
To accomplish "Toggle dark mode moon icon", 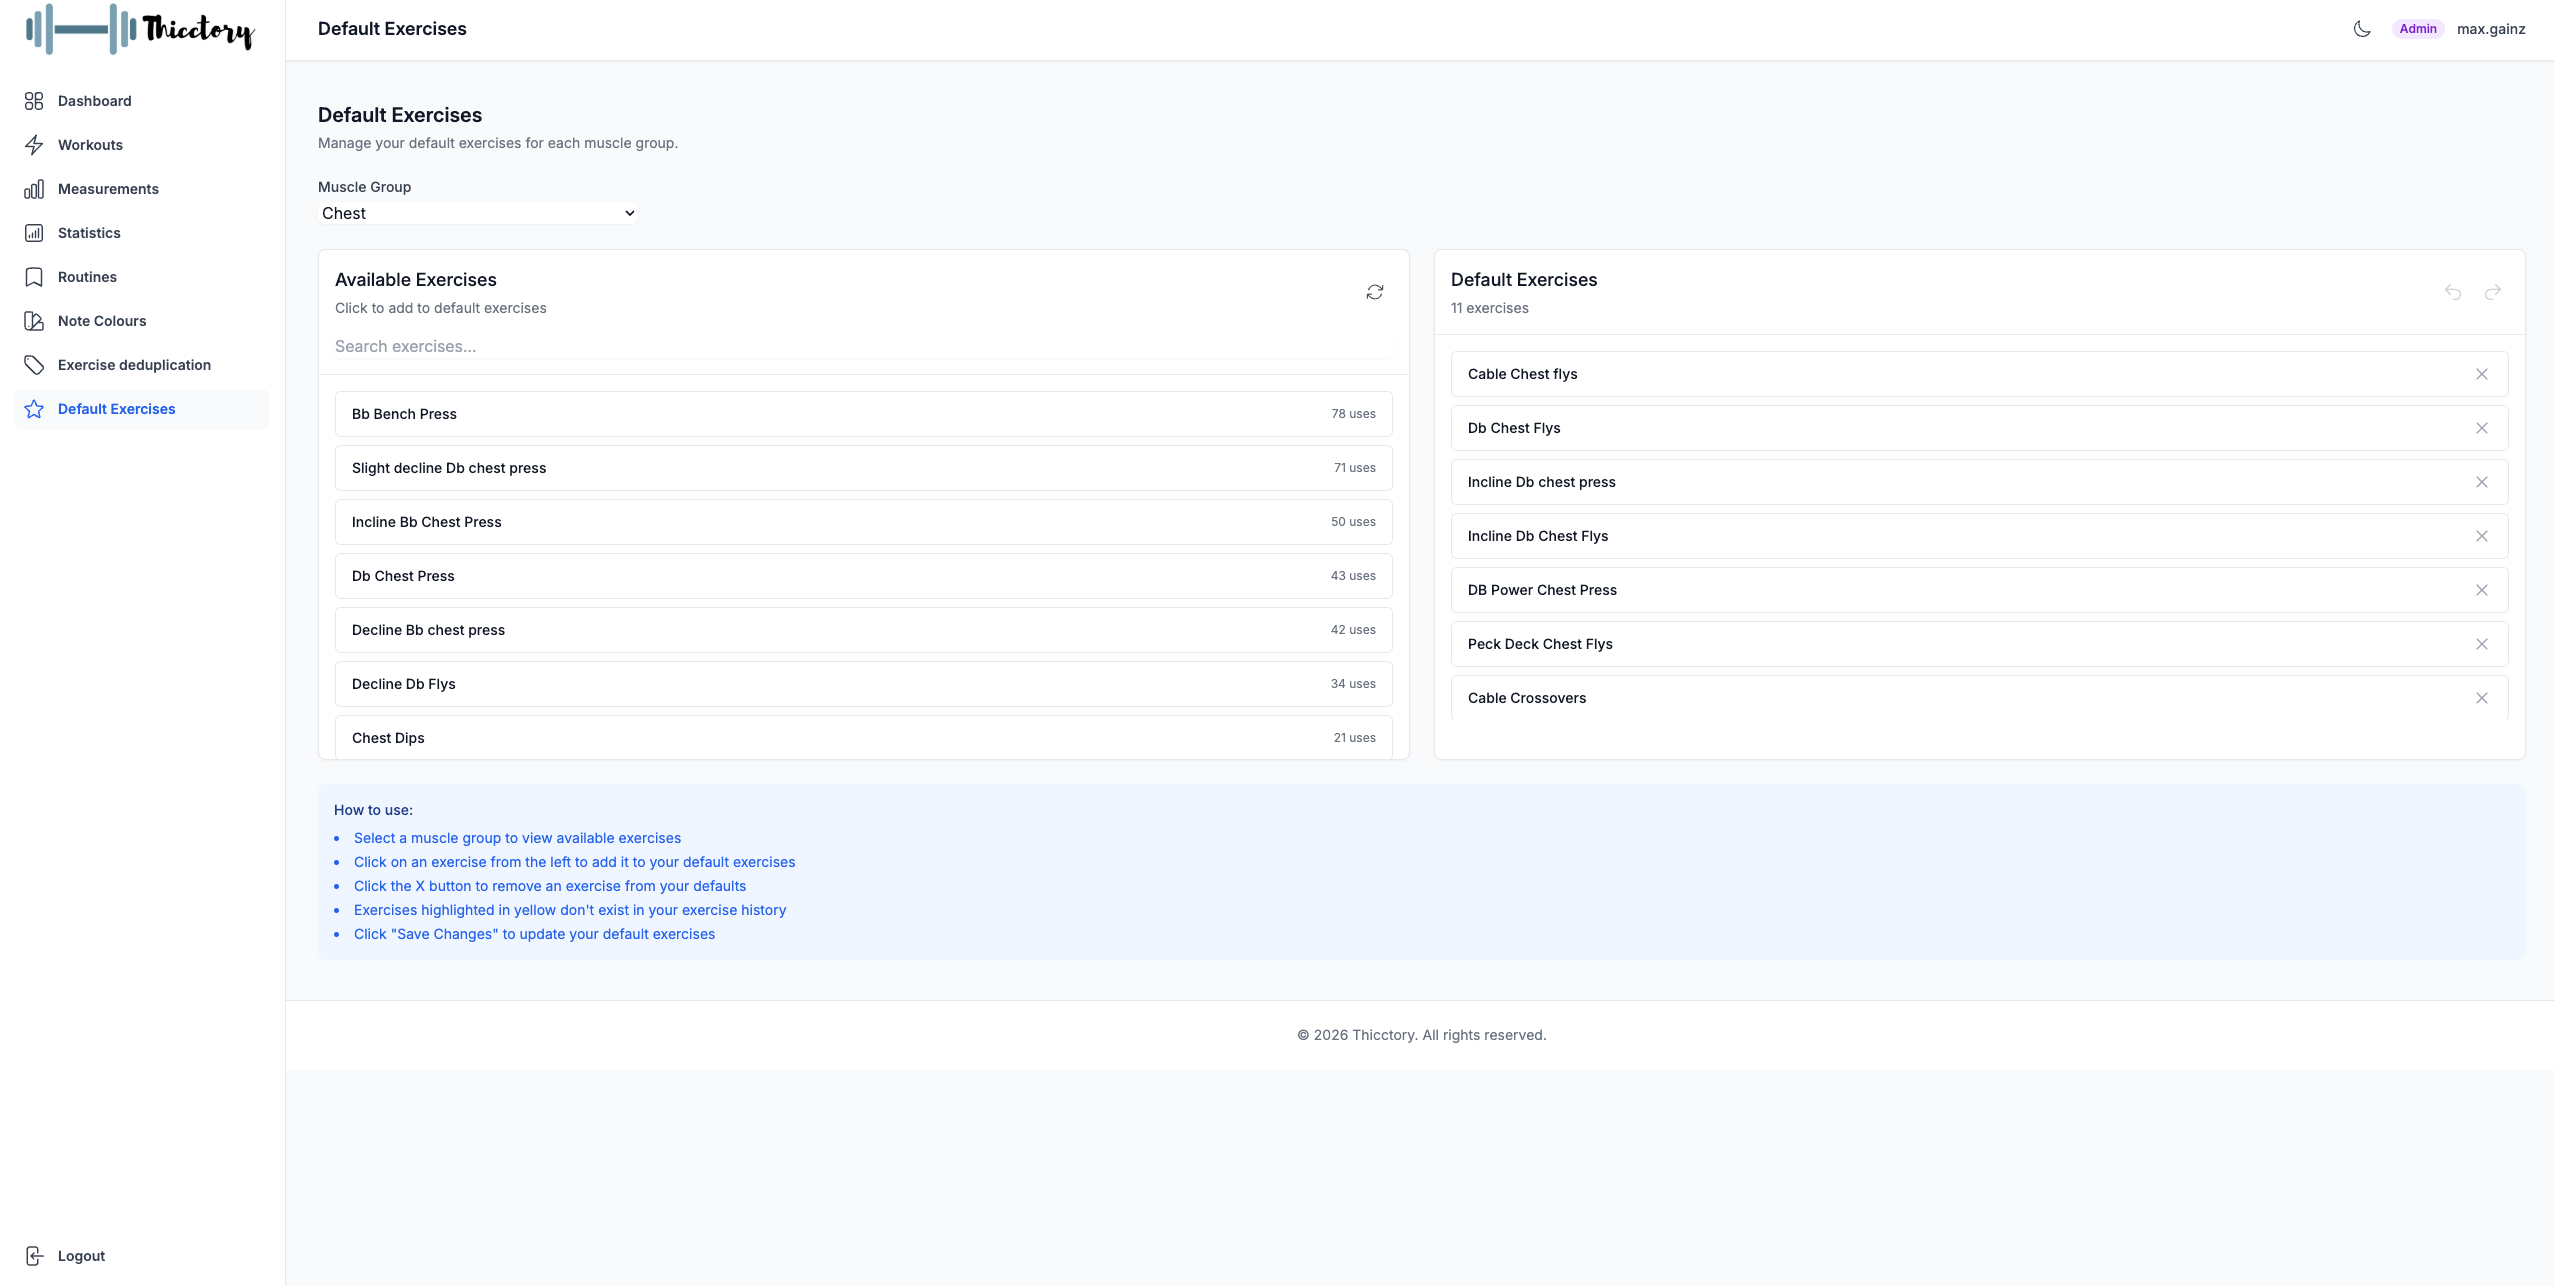I will tap(2362, 29).
